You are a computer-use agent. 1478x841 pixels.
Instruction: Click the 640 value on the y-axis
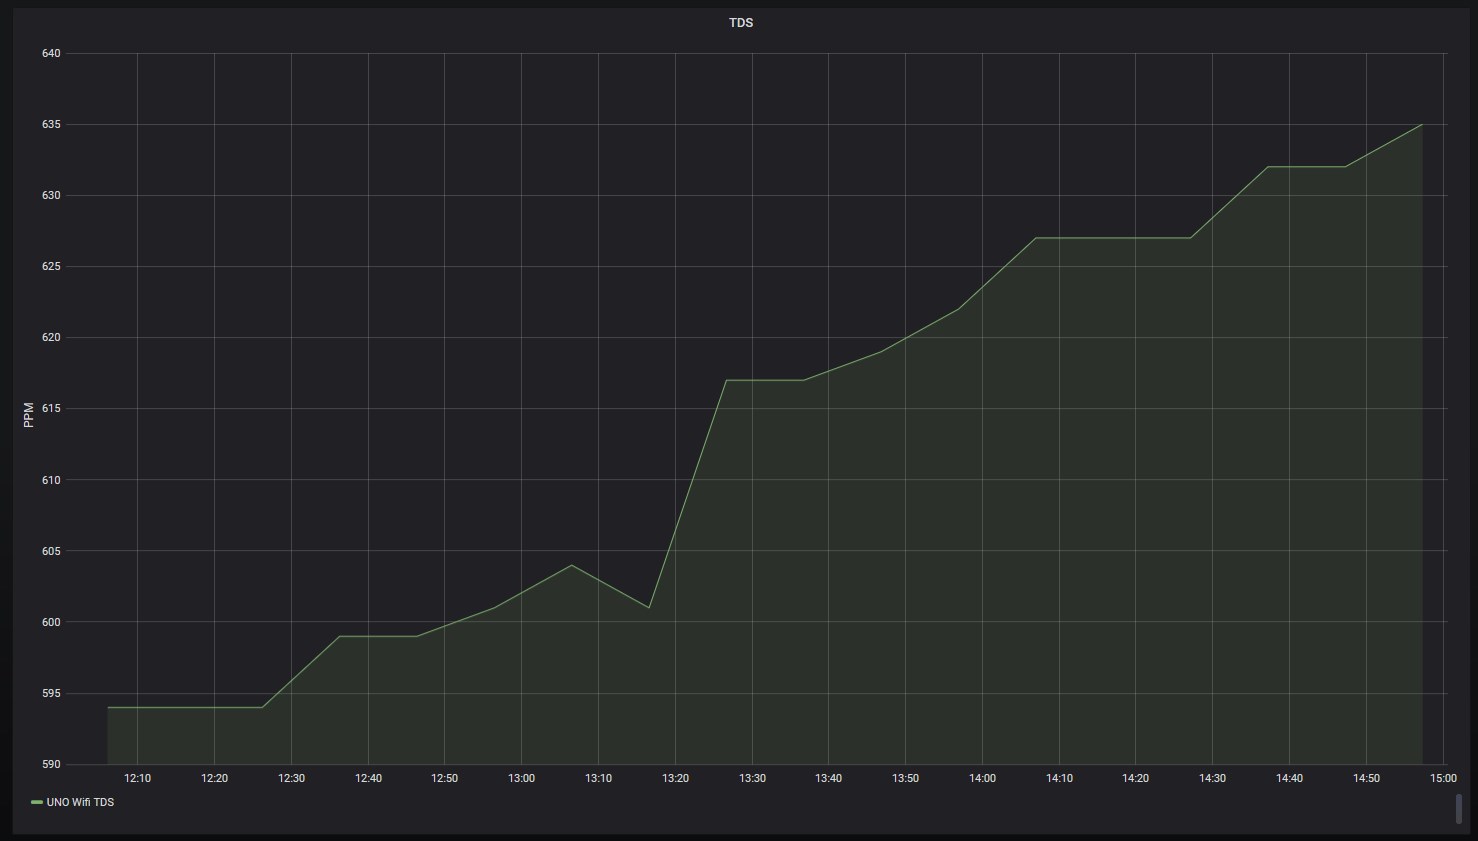point(51,53)
